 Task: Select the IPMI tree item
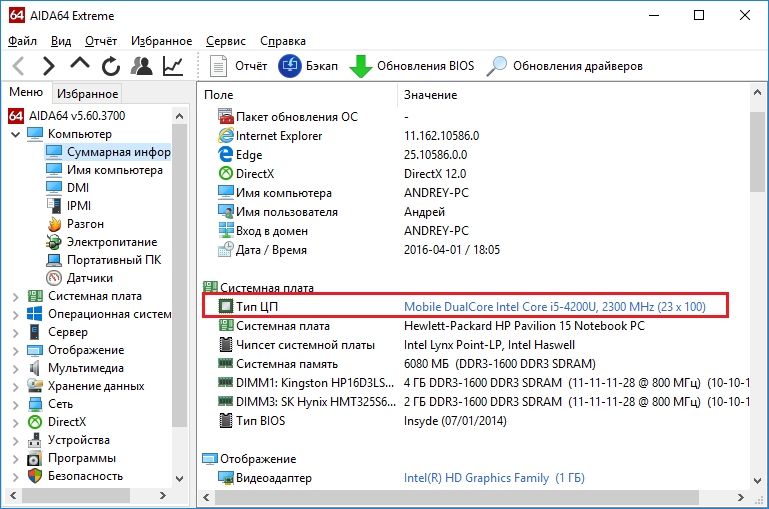tap(68, 206)
